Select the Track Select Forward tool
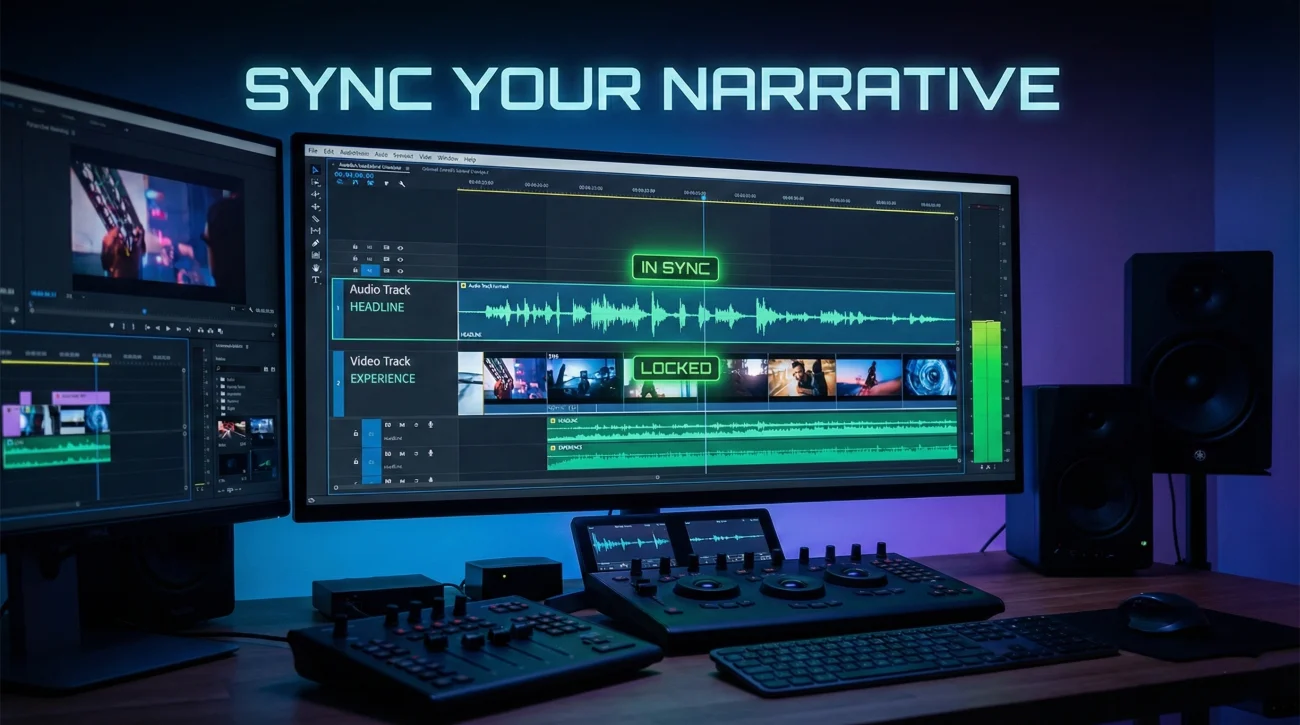 point(315,182)
